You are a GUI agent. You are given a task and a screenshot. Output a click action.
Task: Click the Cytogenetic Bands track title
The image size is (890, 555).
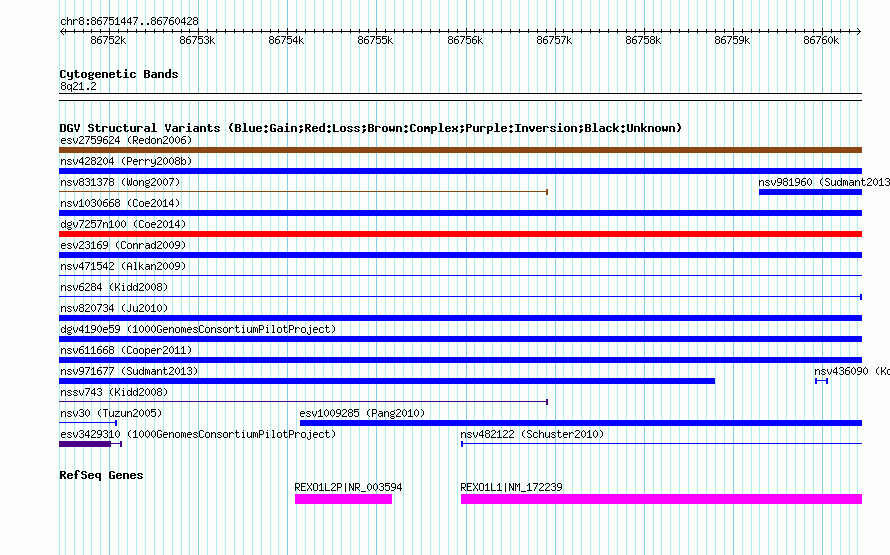[119, 74]
